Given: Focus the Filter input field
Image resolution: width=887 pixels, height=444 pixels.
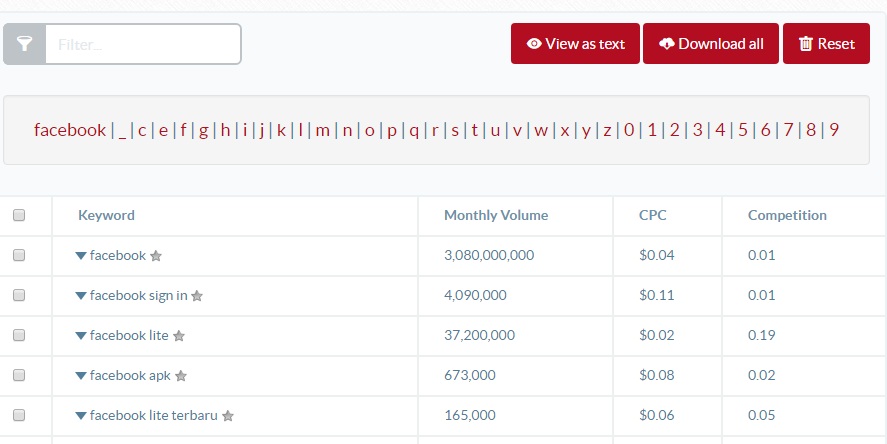Looking at the screenshot, I should click(143, 44).
